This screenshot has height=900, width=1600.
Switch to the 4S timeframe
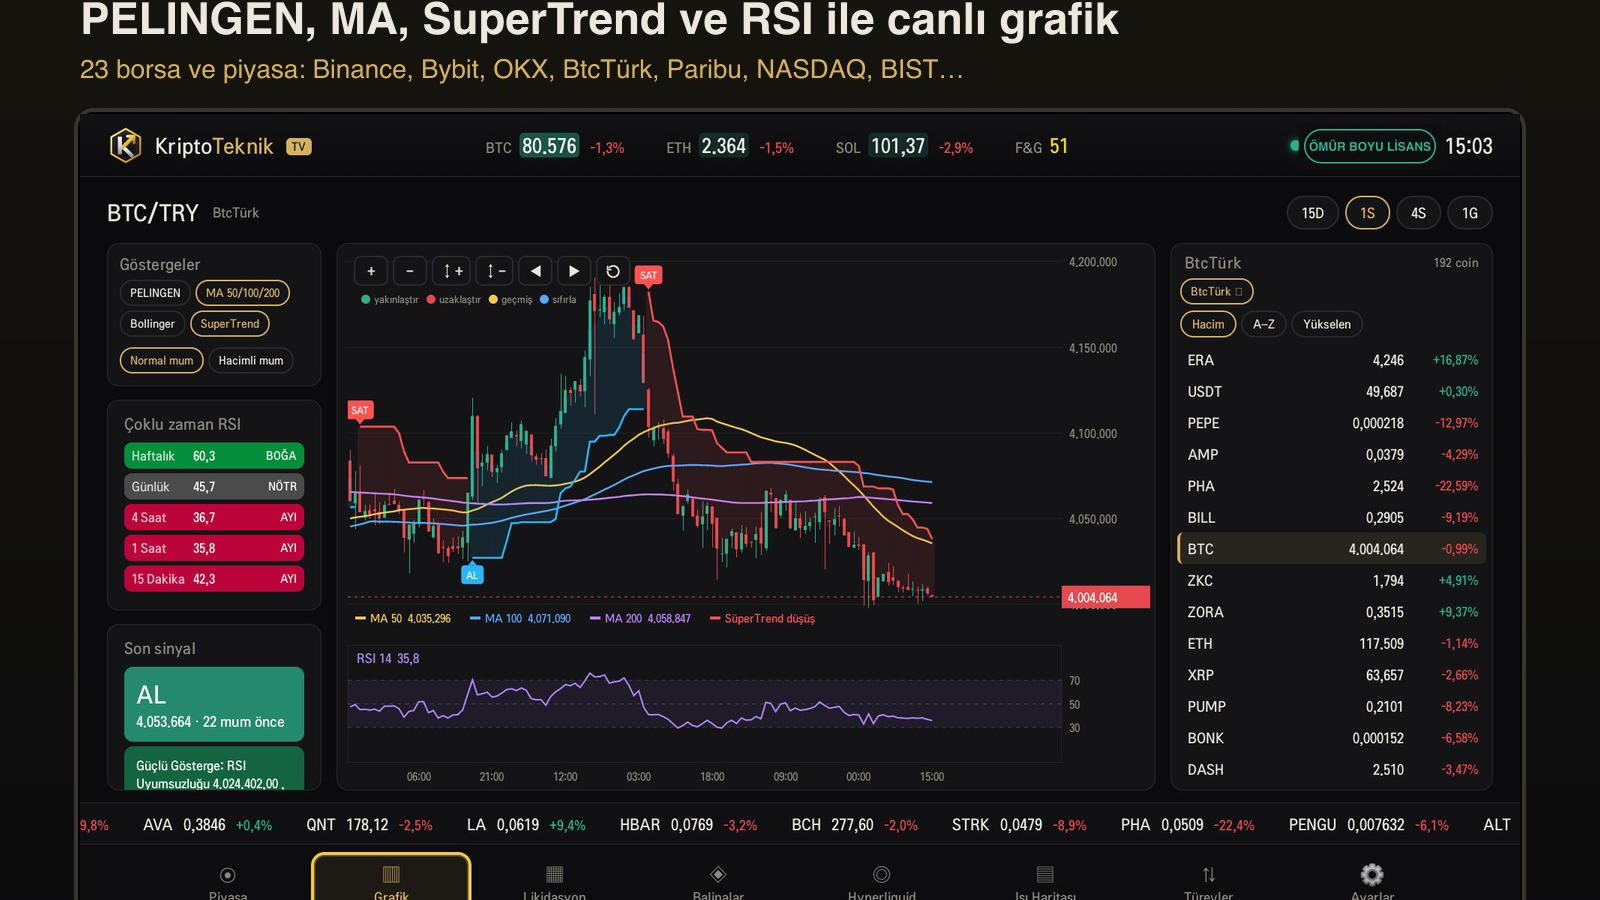click(1418, 213)
